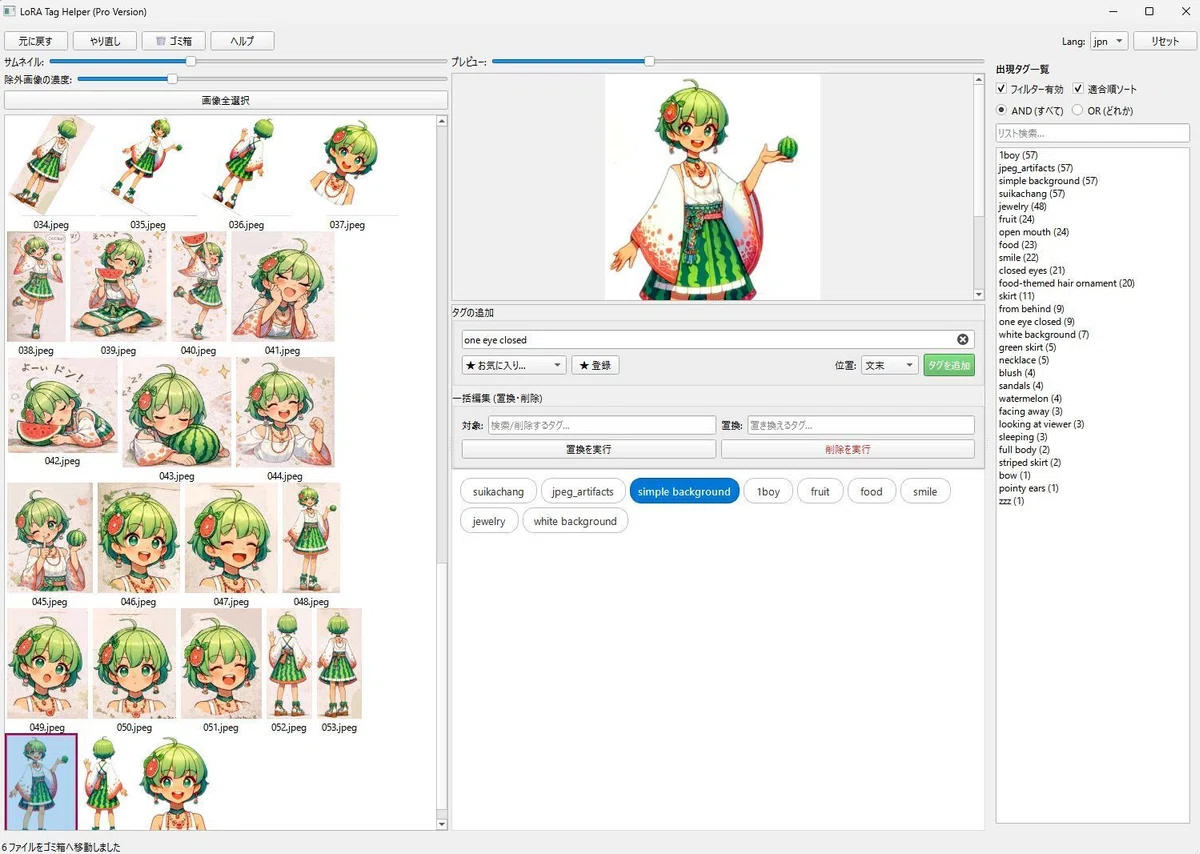Click the preview pane scroll-up arrow

point(978,81)
